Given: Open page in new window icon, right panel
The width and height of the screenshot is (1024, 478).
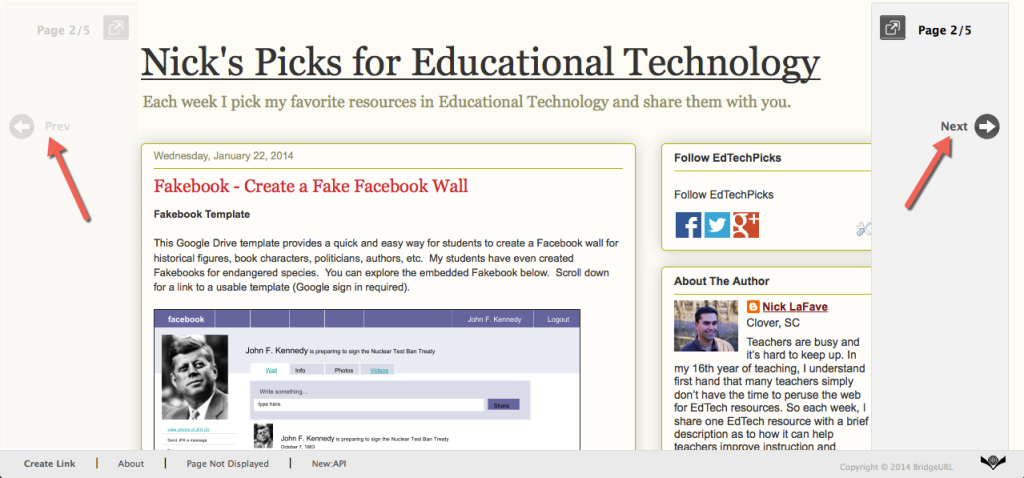Looking at the screenshot, I should pos(892,28).
